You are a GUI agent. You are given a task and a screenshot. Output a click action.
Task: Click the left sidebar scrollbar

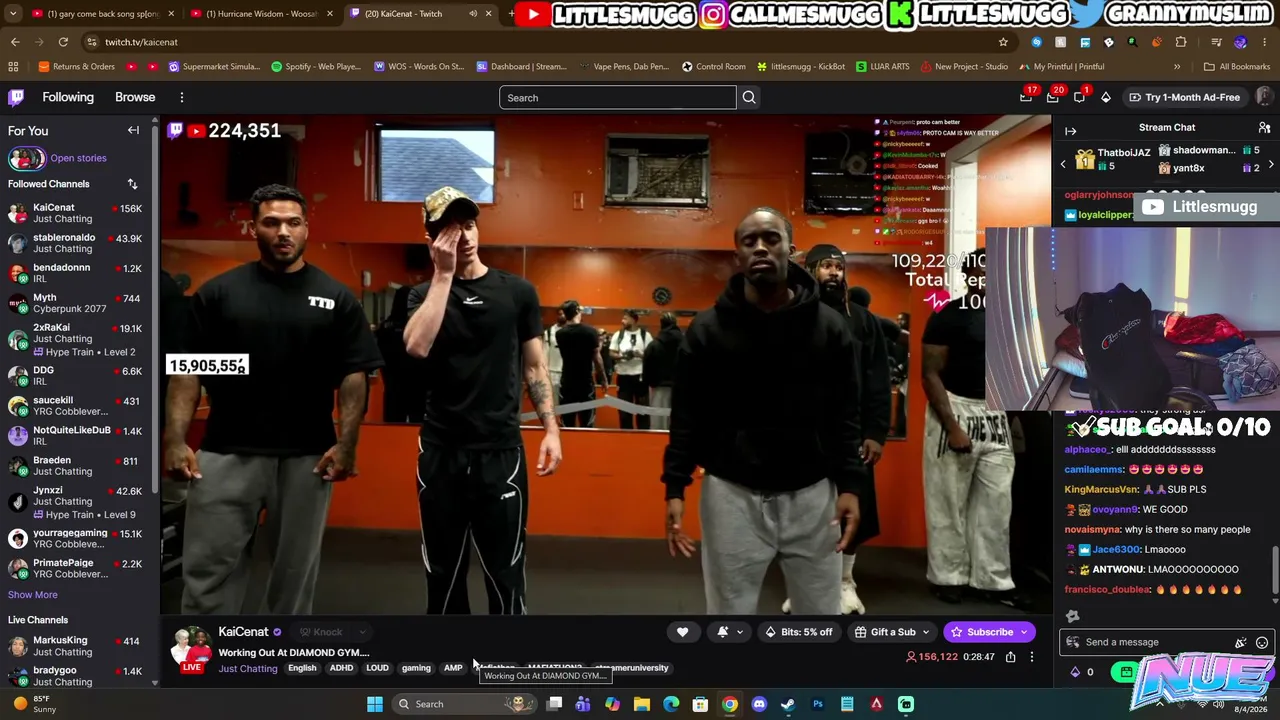pyautogui.click(x=155, y=310)
